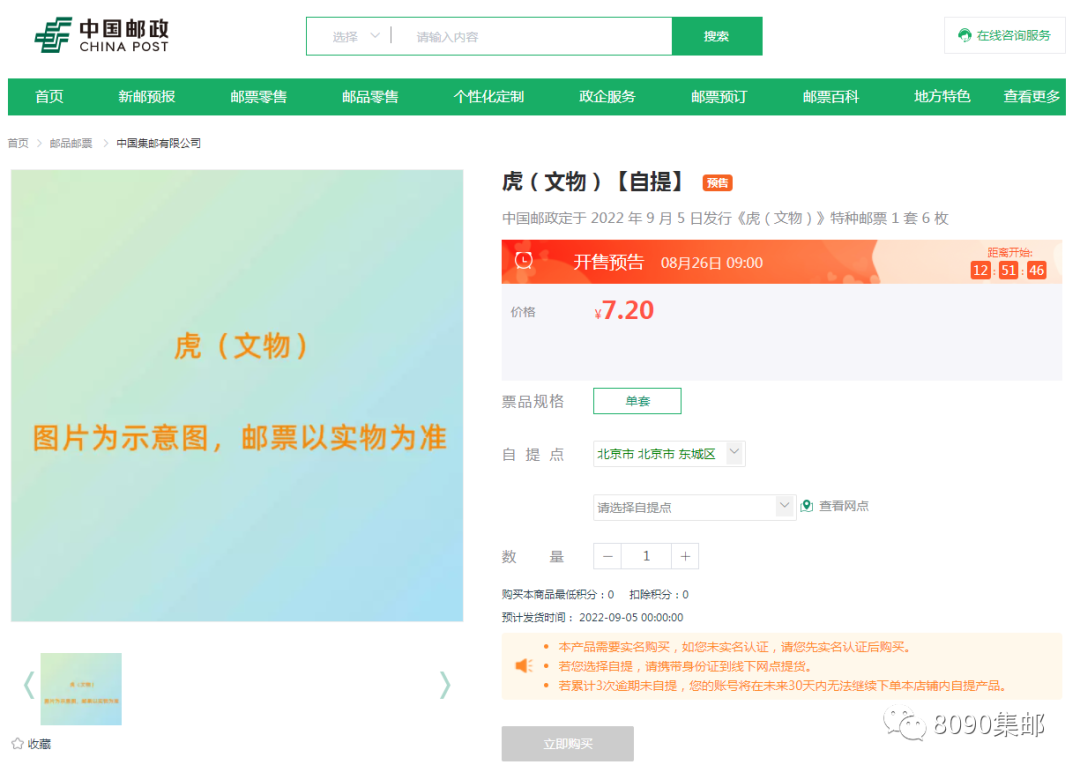The height and width of the screenshot is (772, 1080).
Task: Click the clock icon beside 开售预告
Action: (x=524, y=260)
